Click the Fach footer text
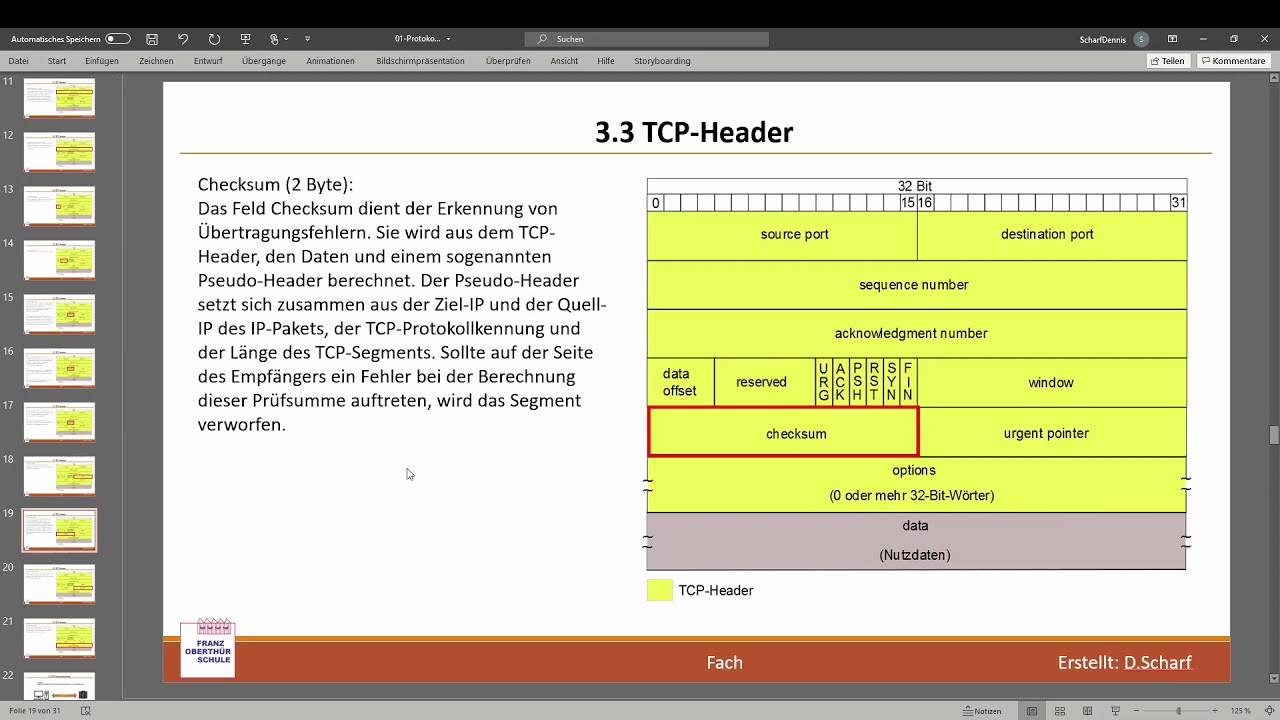 (724, 662)
